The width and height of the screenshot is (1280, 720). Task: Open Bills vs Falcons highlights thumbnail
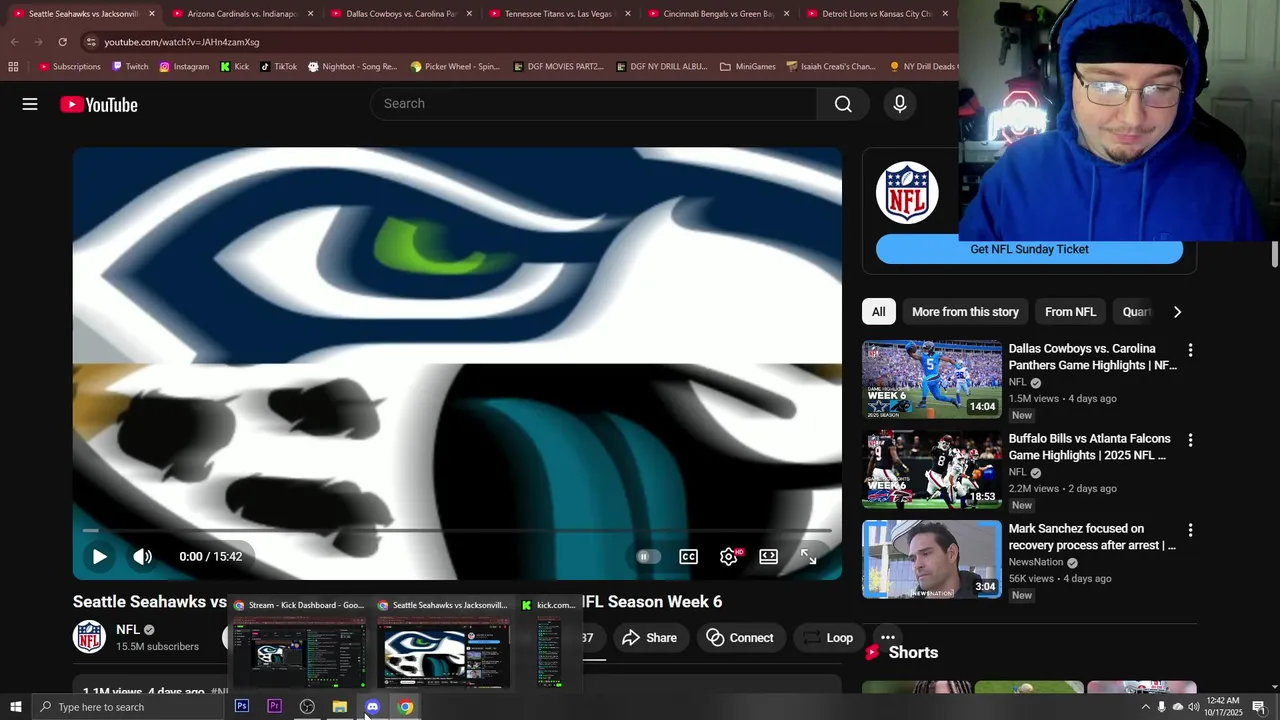[932, 469]
